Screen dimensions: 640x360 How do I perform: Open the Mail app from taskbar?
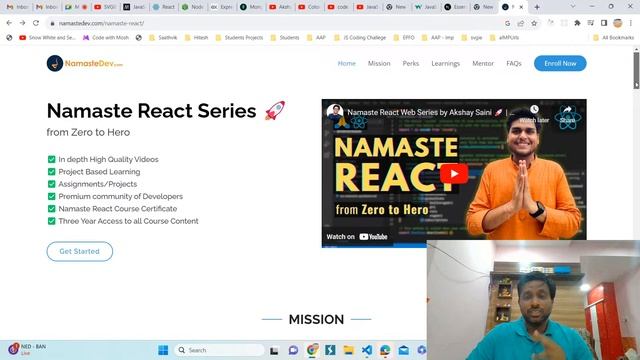[404, 350]
